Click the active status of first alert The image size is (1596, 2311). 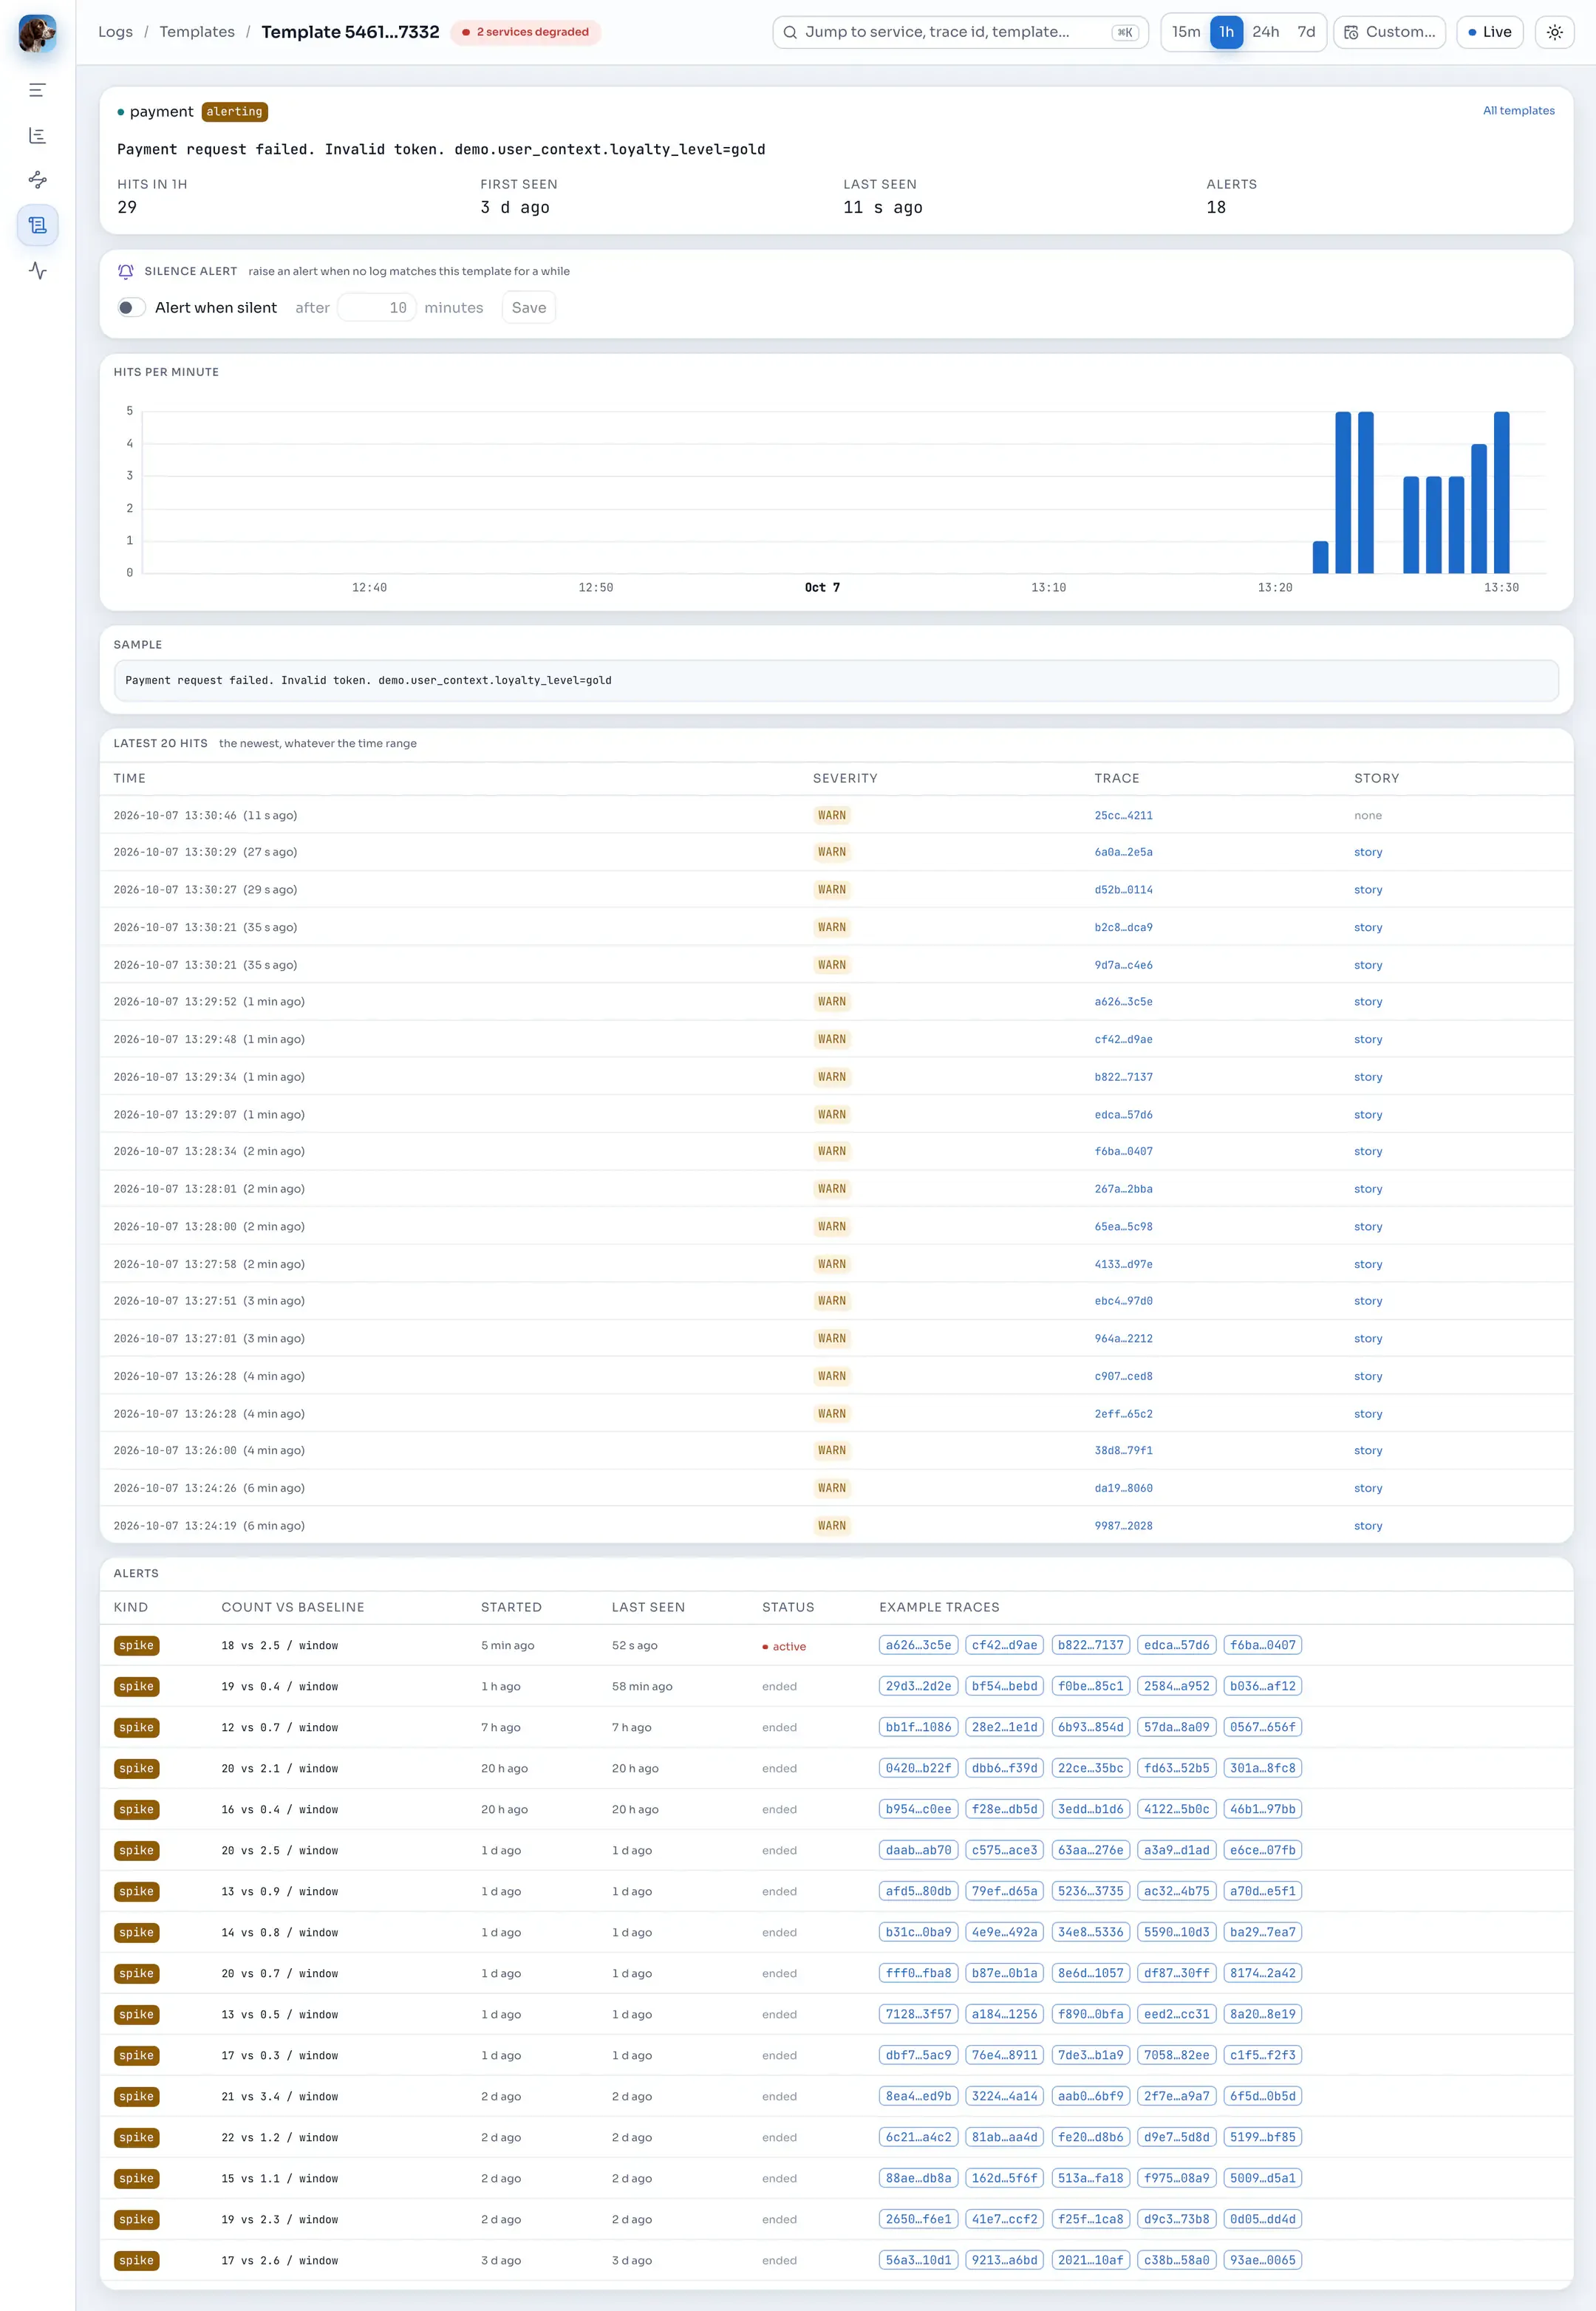point(784,1646)
